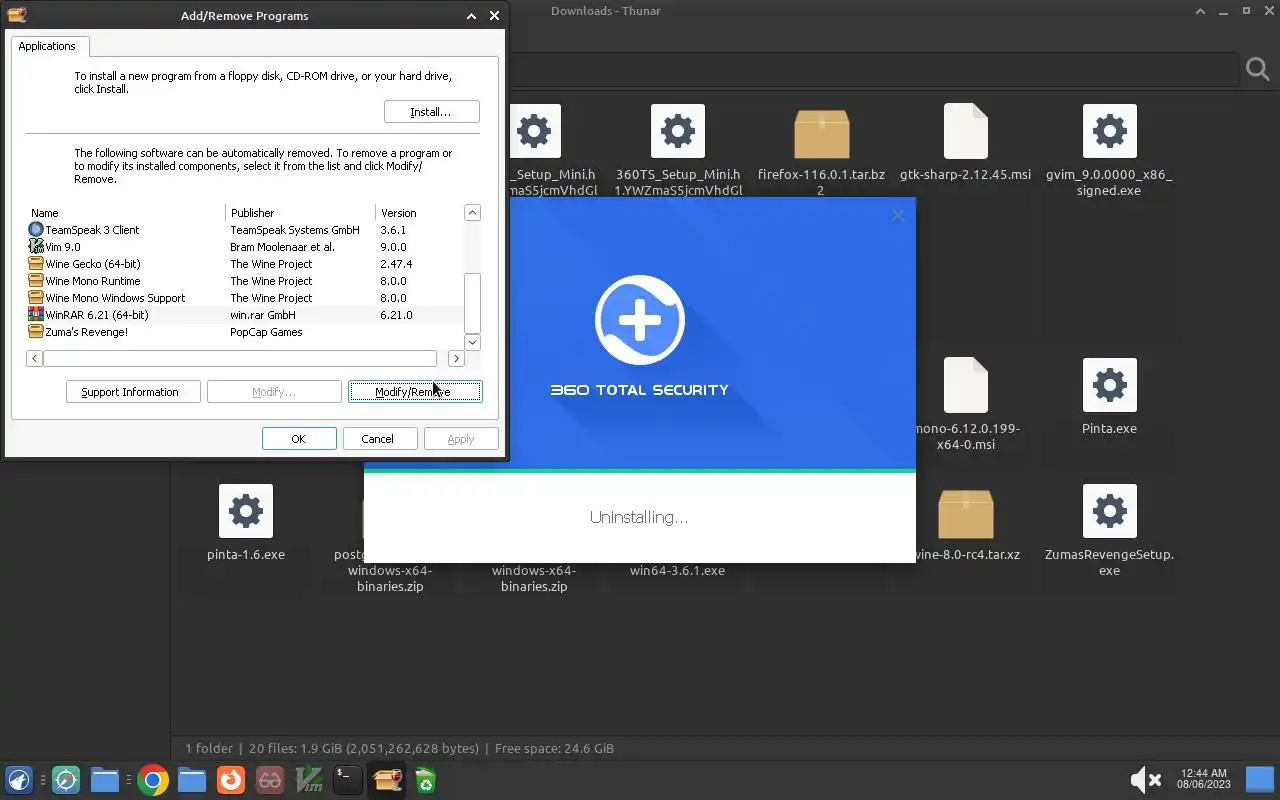Confirm with the OK button

[299, 439]
